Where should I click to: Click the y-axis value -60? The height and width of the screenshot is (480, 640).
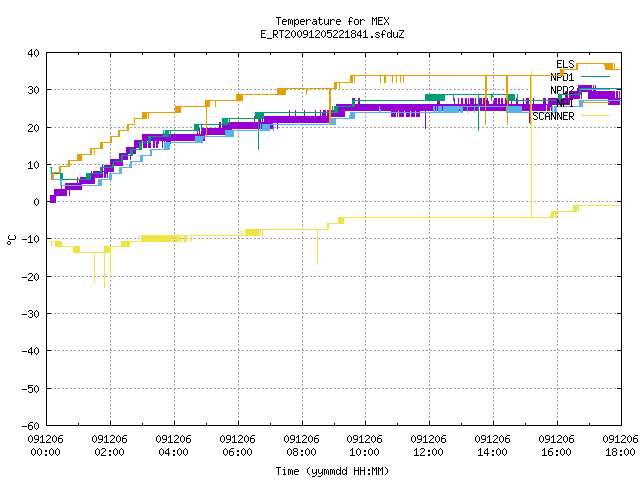[31, 426]
